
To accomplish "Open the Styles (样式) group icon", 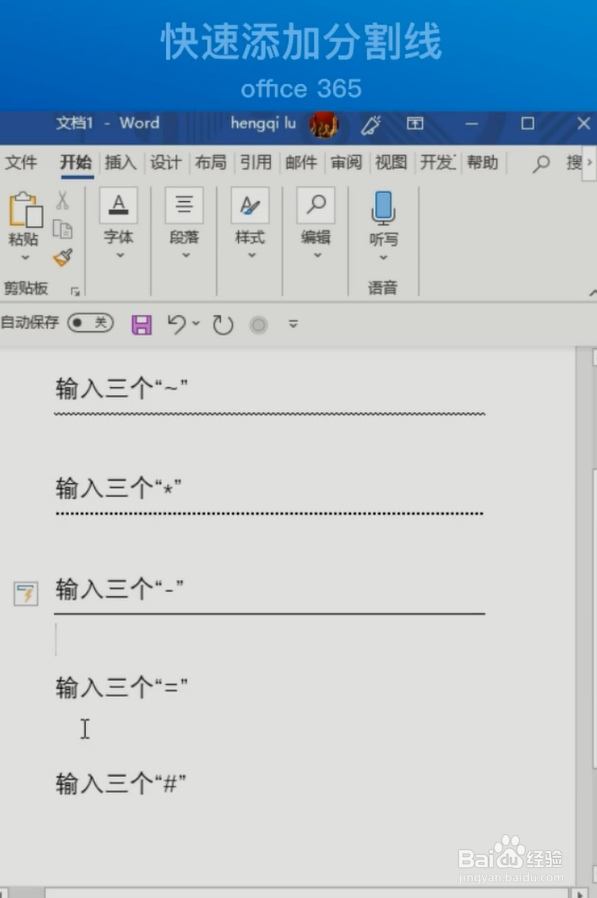I will [x=250, y=205].
